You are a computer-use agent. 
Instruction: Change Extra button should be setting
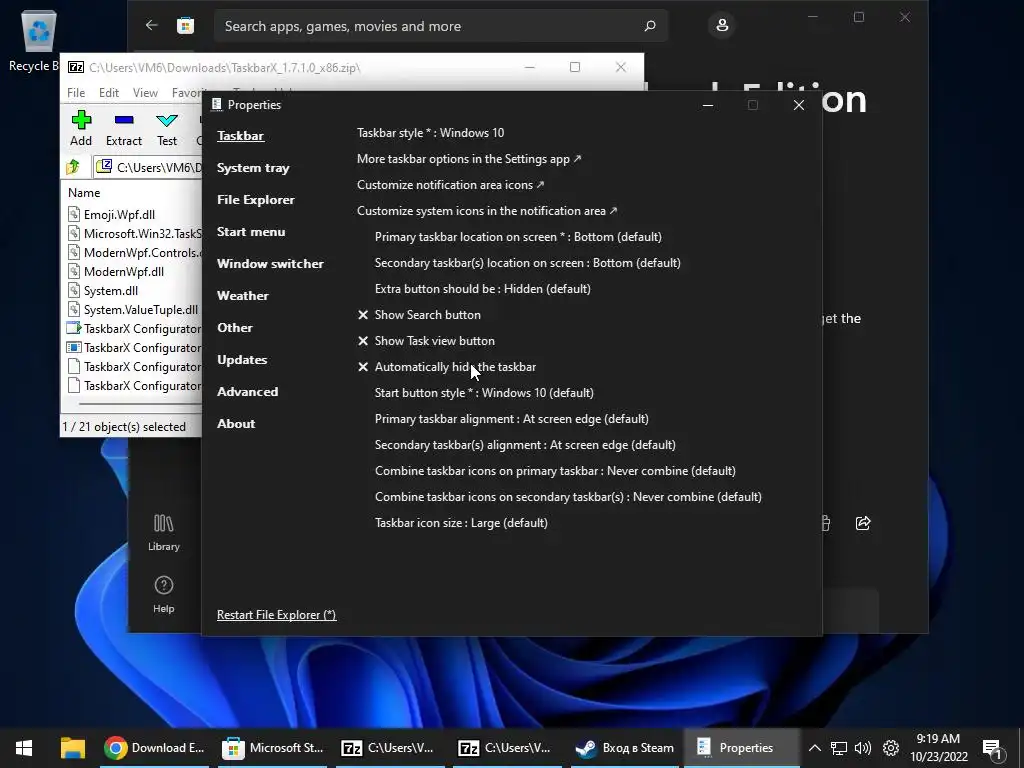pos(483,289)
